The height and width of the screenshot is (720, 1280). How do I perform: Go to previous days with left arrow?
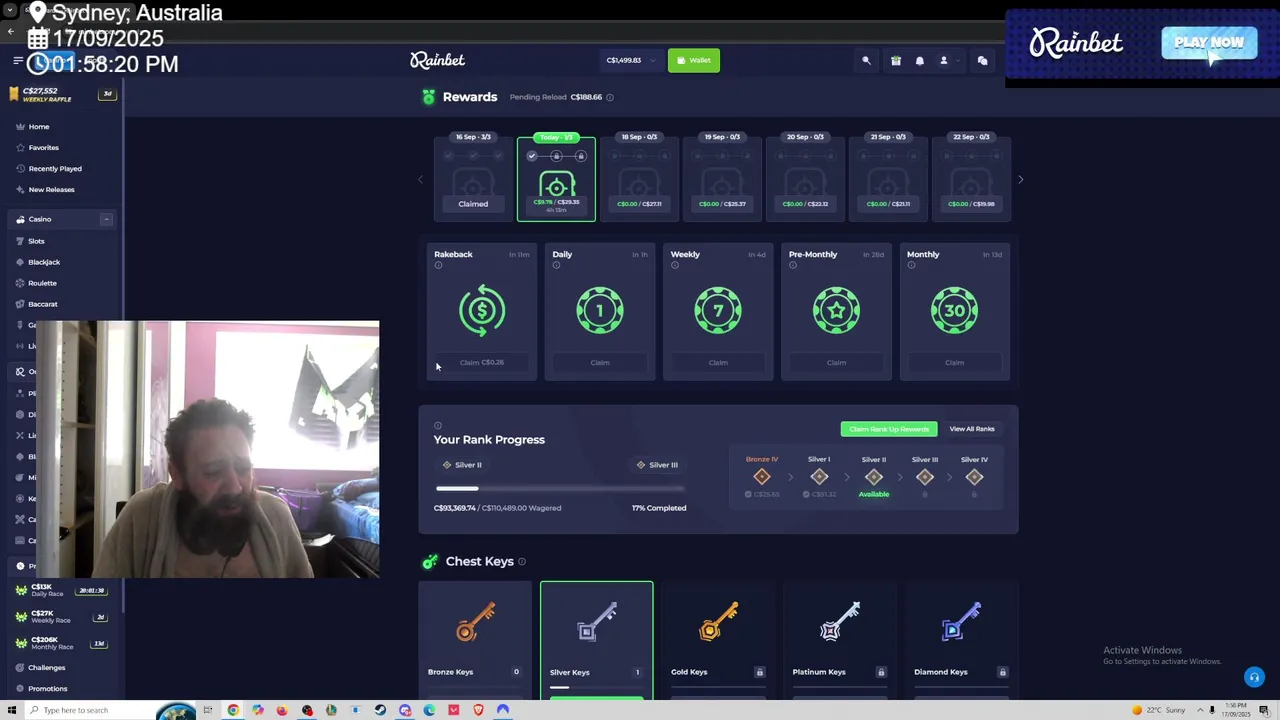click(x=421, y=179)
